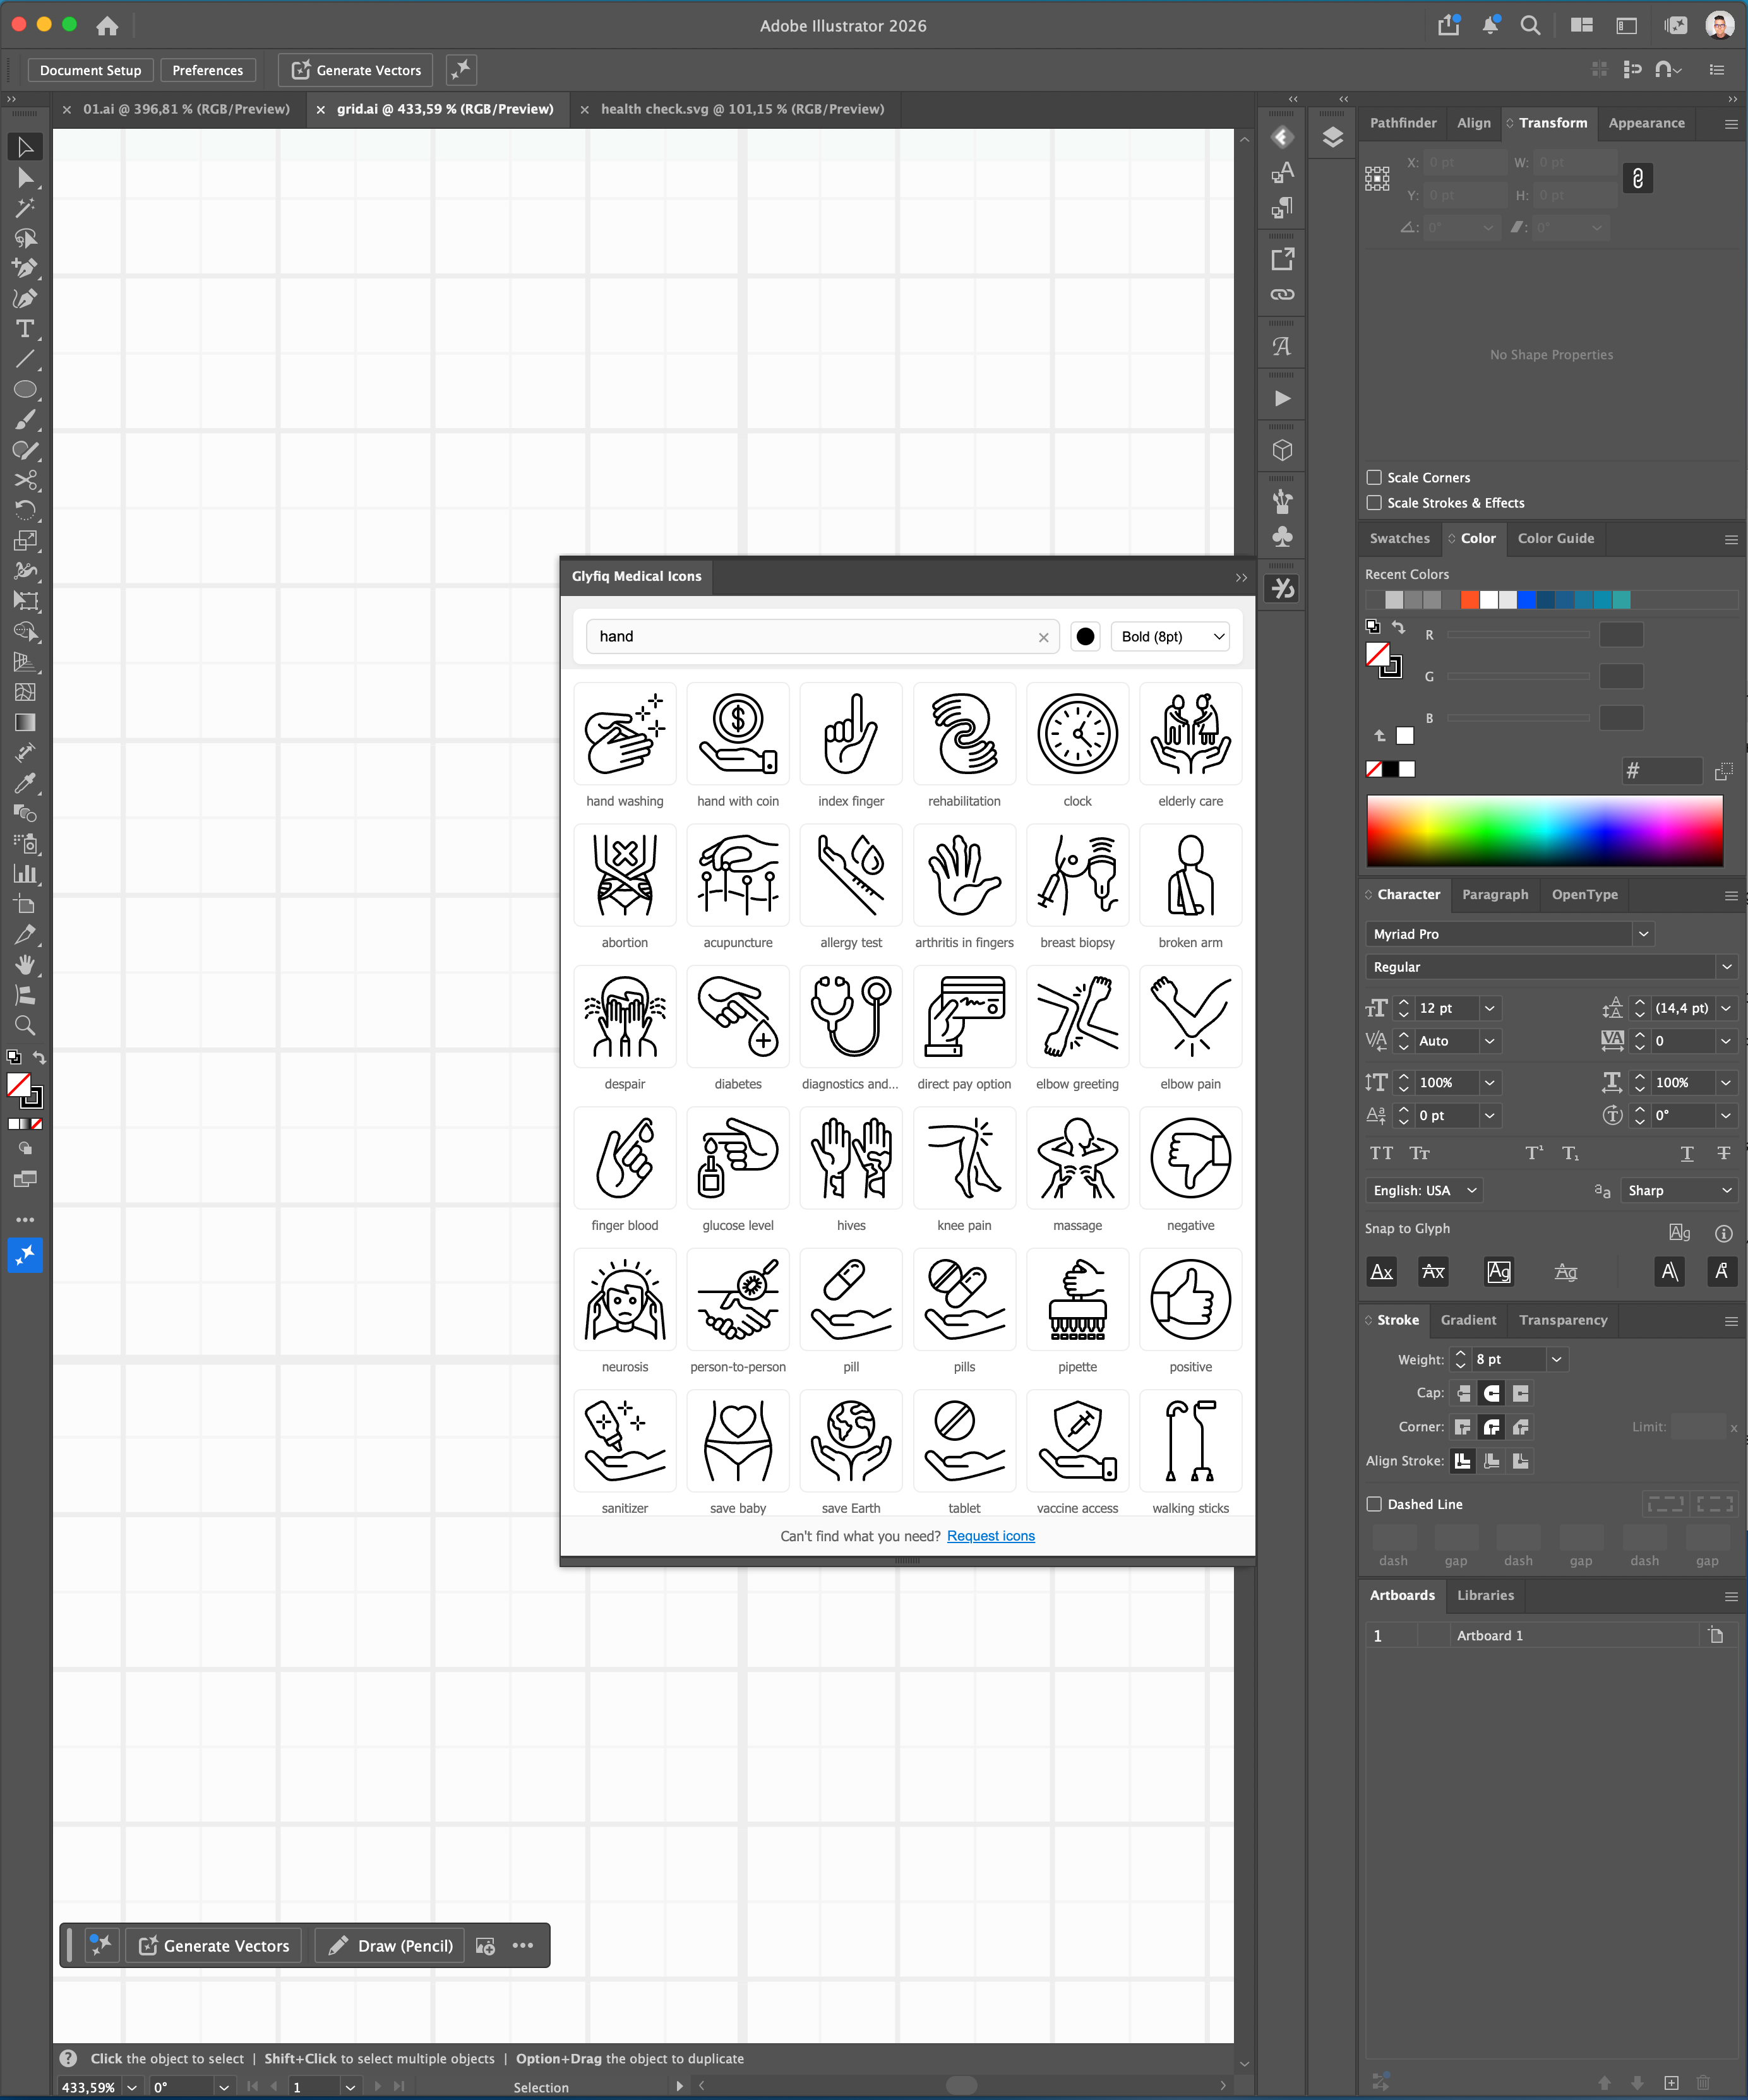1748x2100 pixels.
Task: Toggle Strikethrough text style
Action: point(1723,1153)
